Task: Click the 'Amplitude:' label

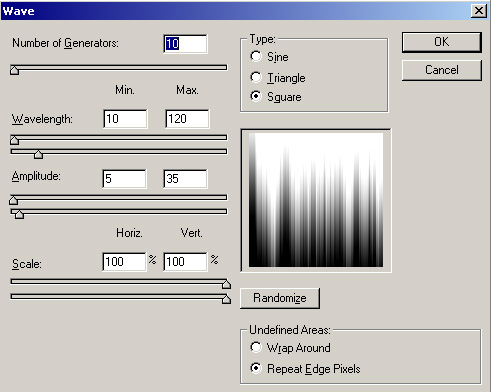Action: pos(36,176)
